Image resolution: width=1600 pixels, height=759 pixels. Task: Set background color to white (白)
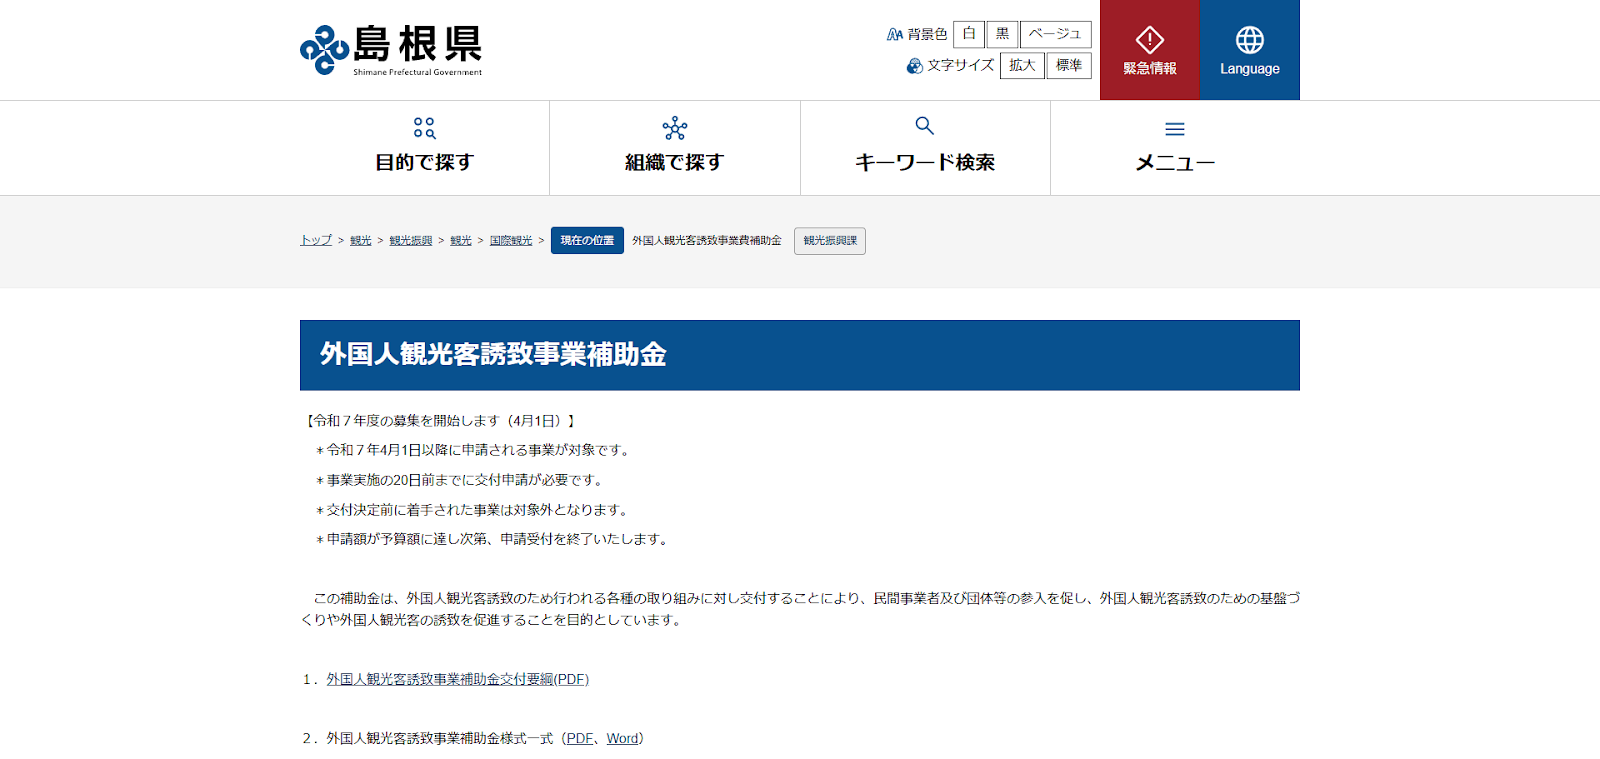(x=969, y=34)
